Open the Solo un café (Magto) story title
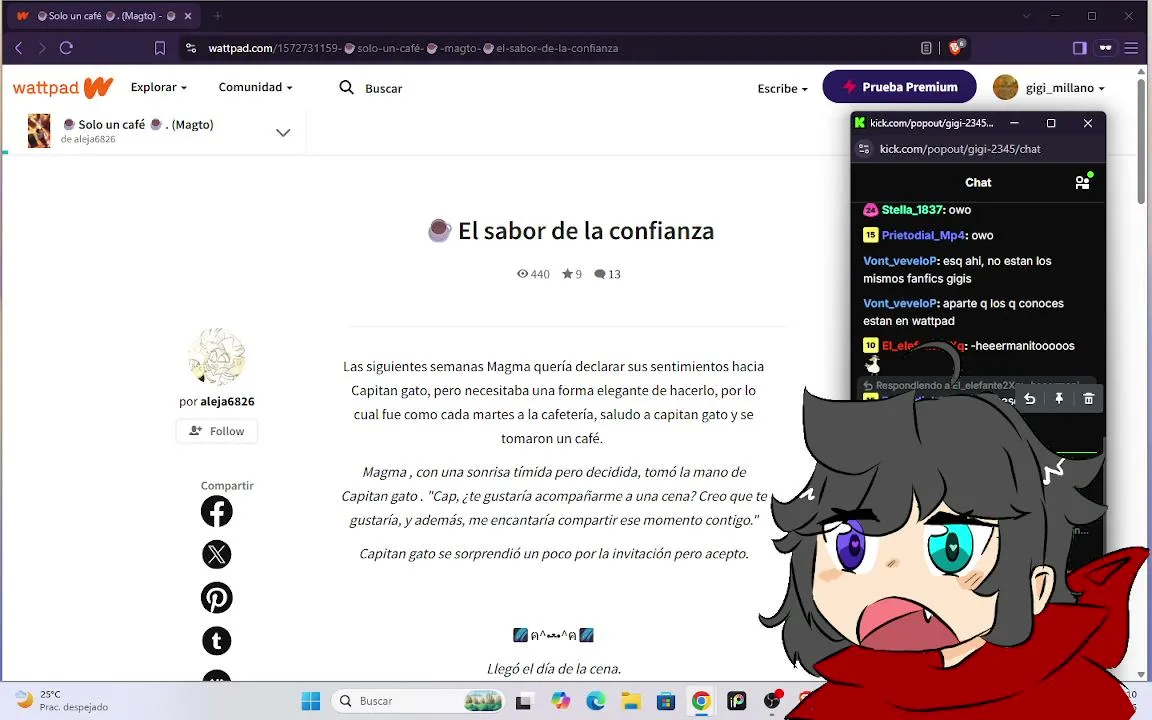The height and width of the screenshot is (720, 1152). [x=138, y=124]
